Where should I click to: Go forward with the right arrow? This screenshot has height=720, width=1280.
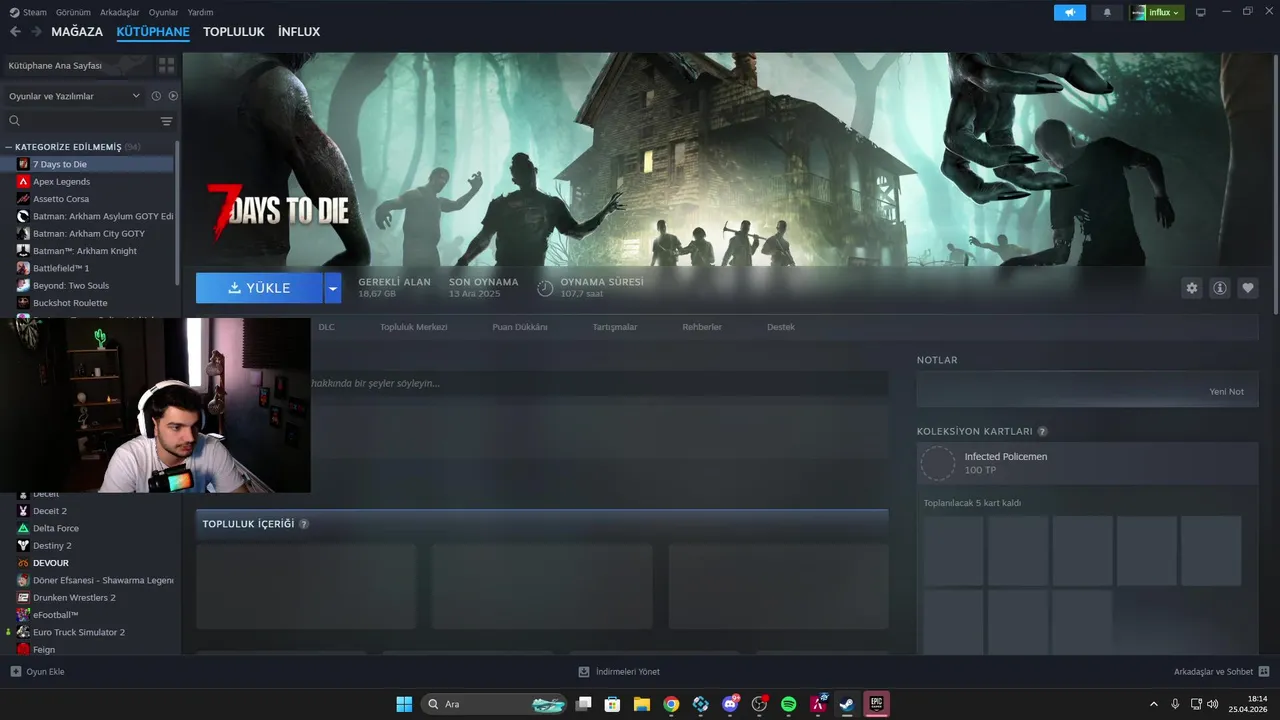click(x=36, y=32)
